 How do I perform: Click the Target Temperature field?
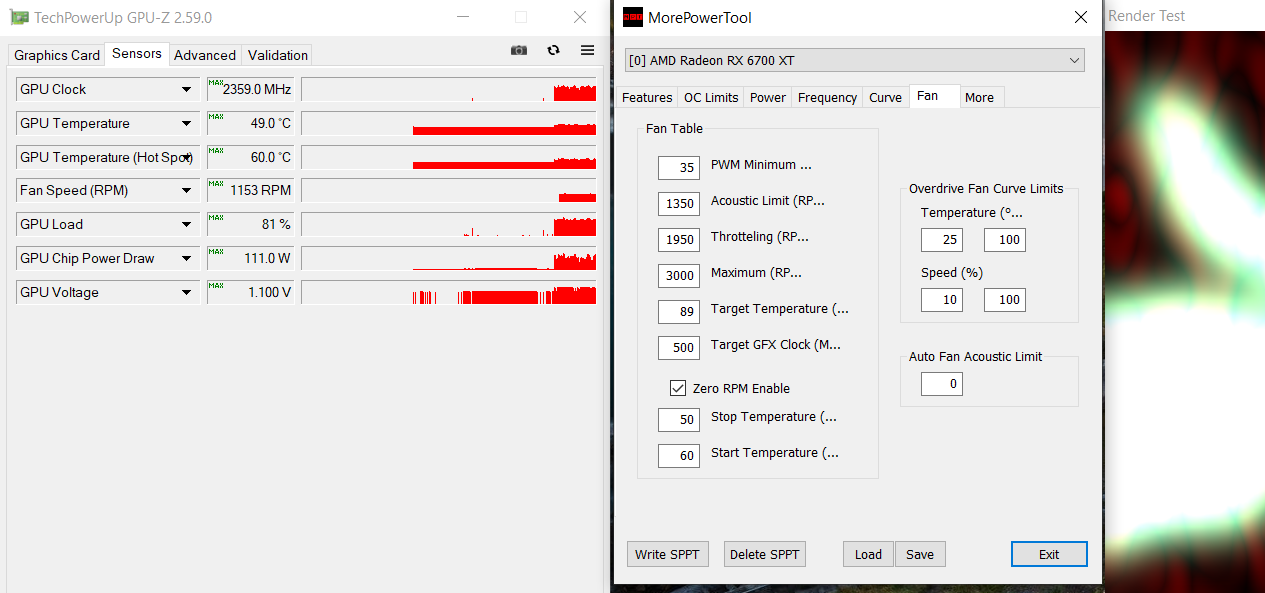tap(679, 311)
